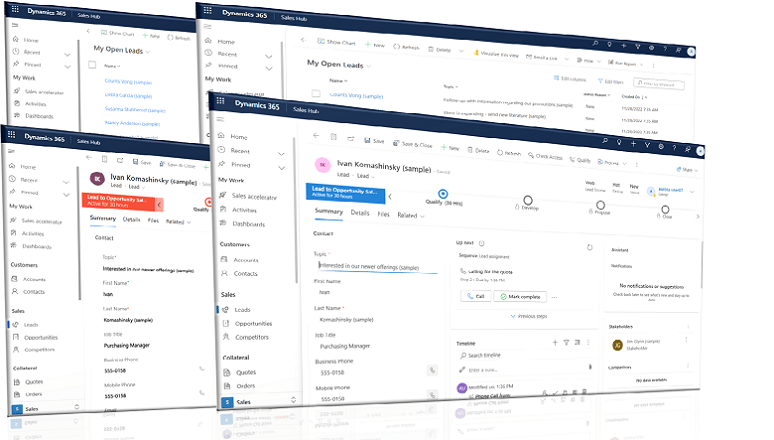Click the Edit columns icon
Screen dimensions: 774x440
(557, 78)
